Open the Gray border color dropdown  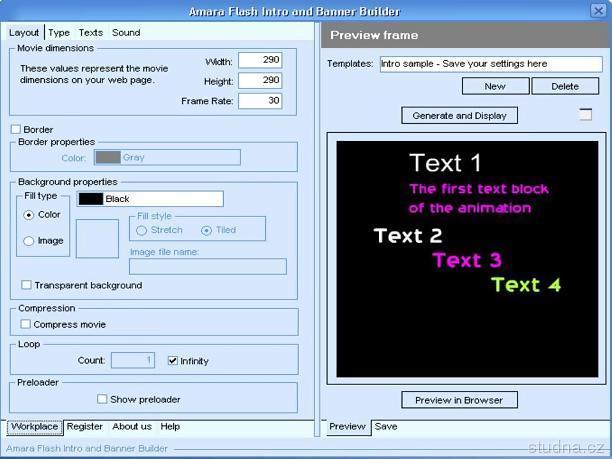pos(167,157)
